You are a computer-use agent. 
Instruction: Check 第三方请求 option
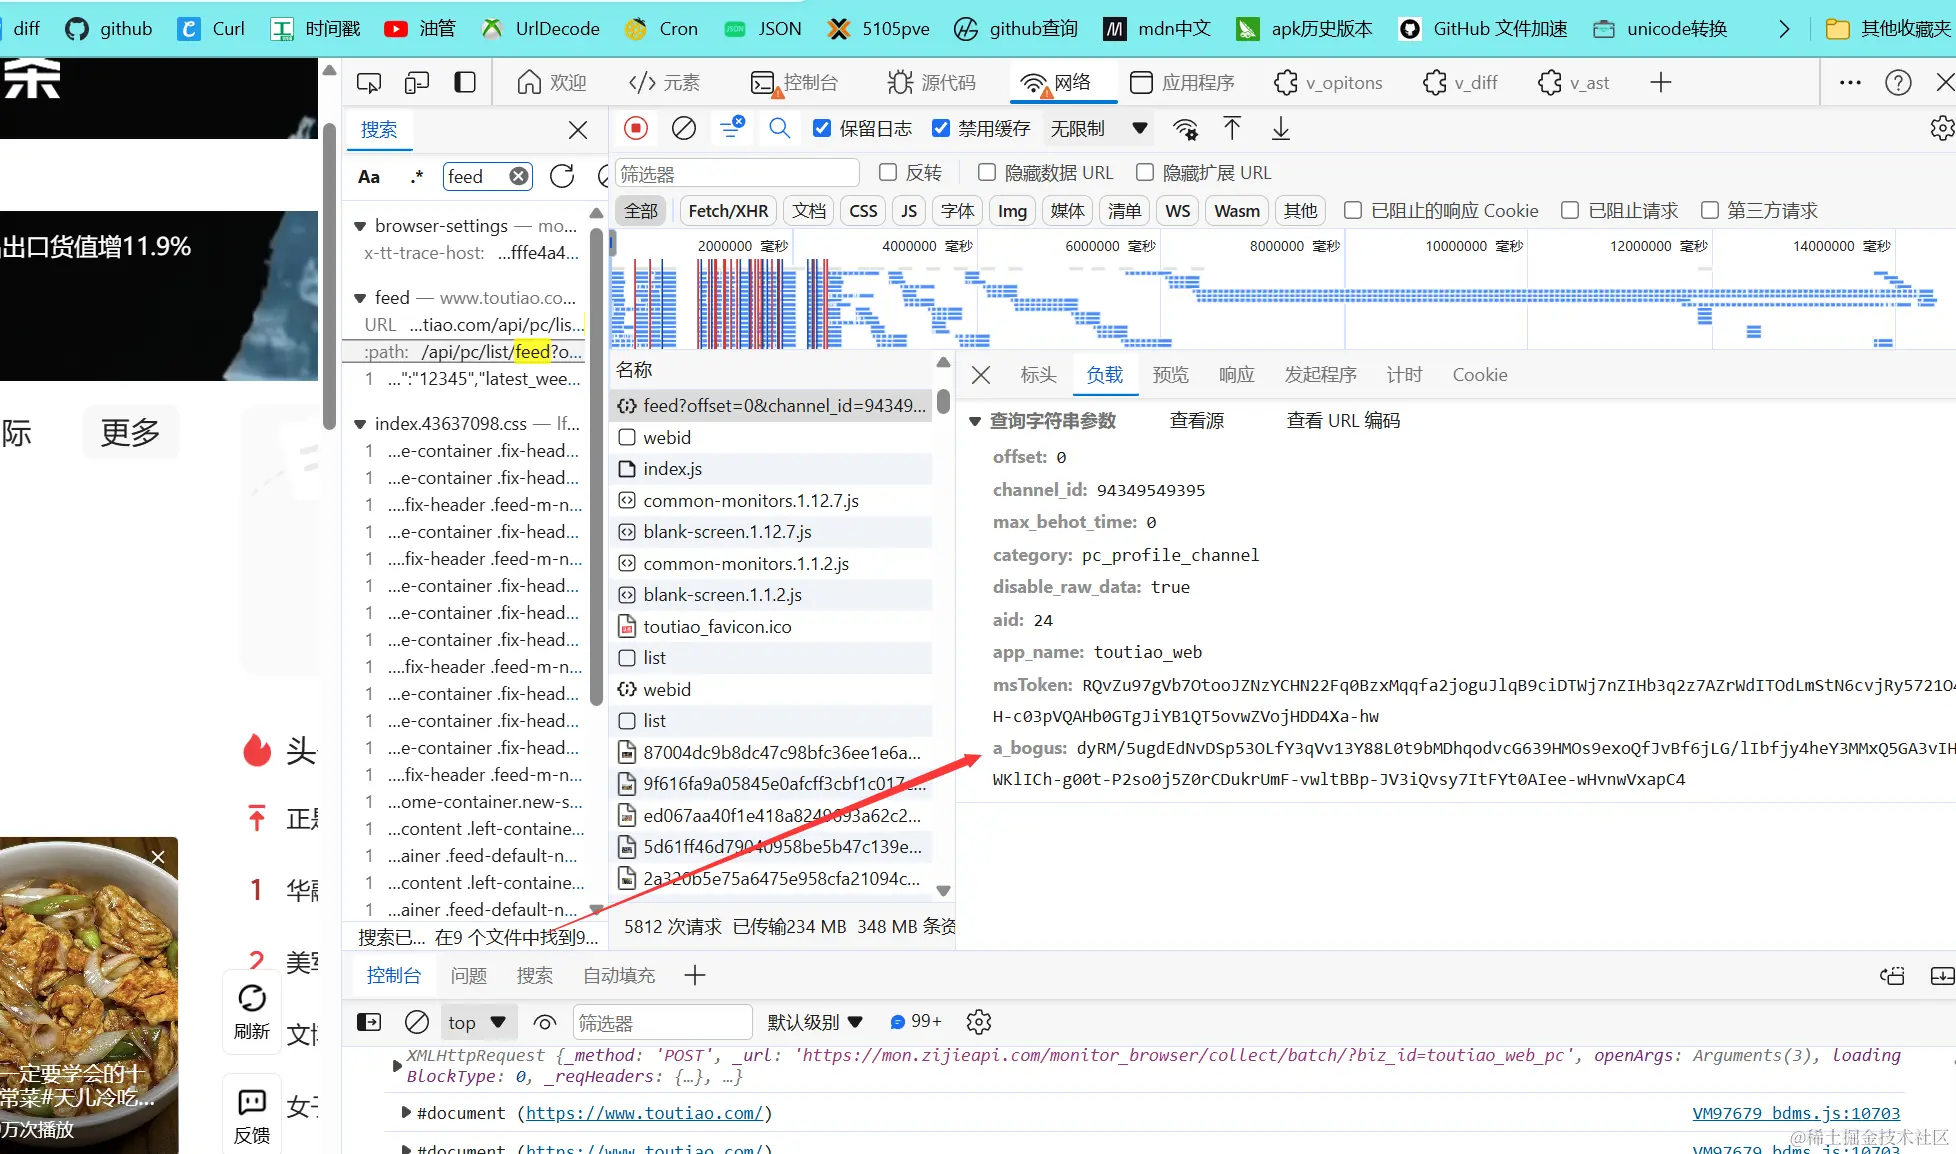point(1710,210)
